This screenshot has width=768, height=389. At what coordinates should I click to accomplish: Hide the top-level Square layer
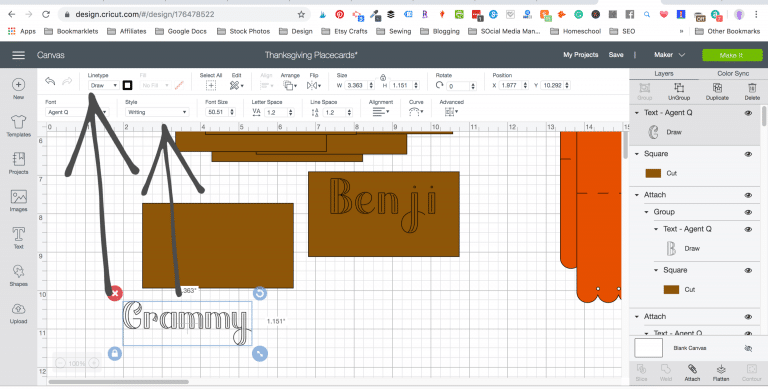[x=748, y=154]
